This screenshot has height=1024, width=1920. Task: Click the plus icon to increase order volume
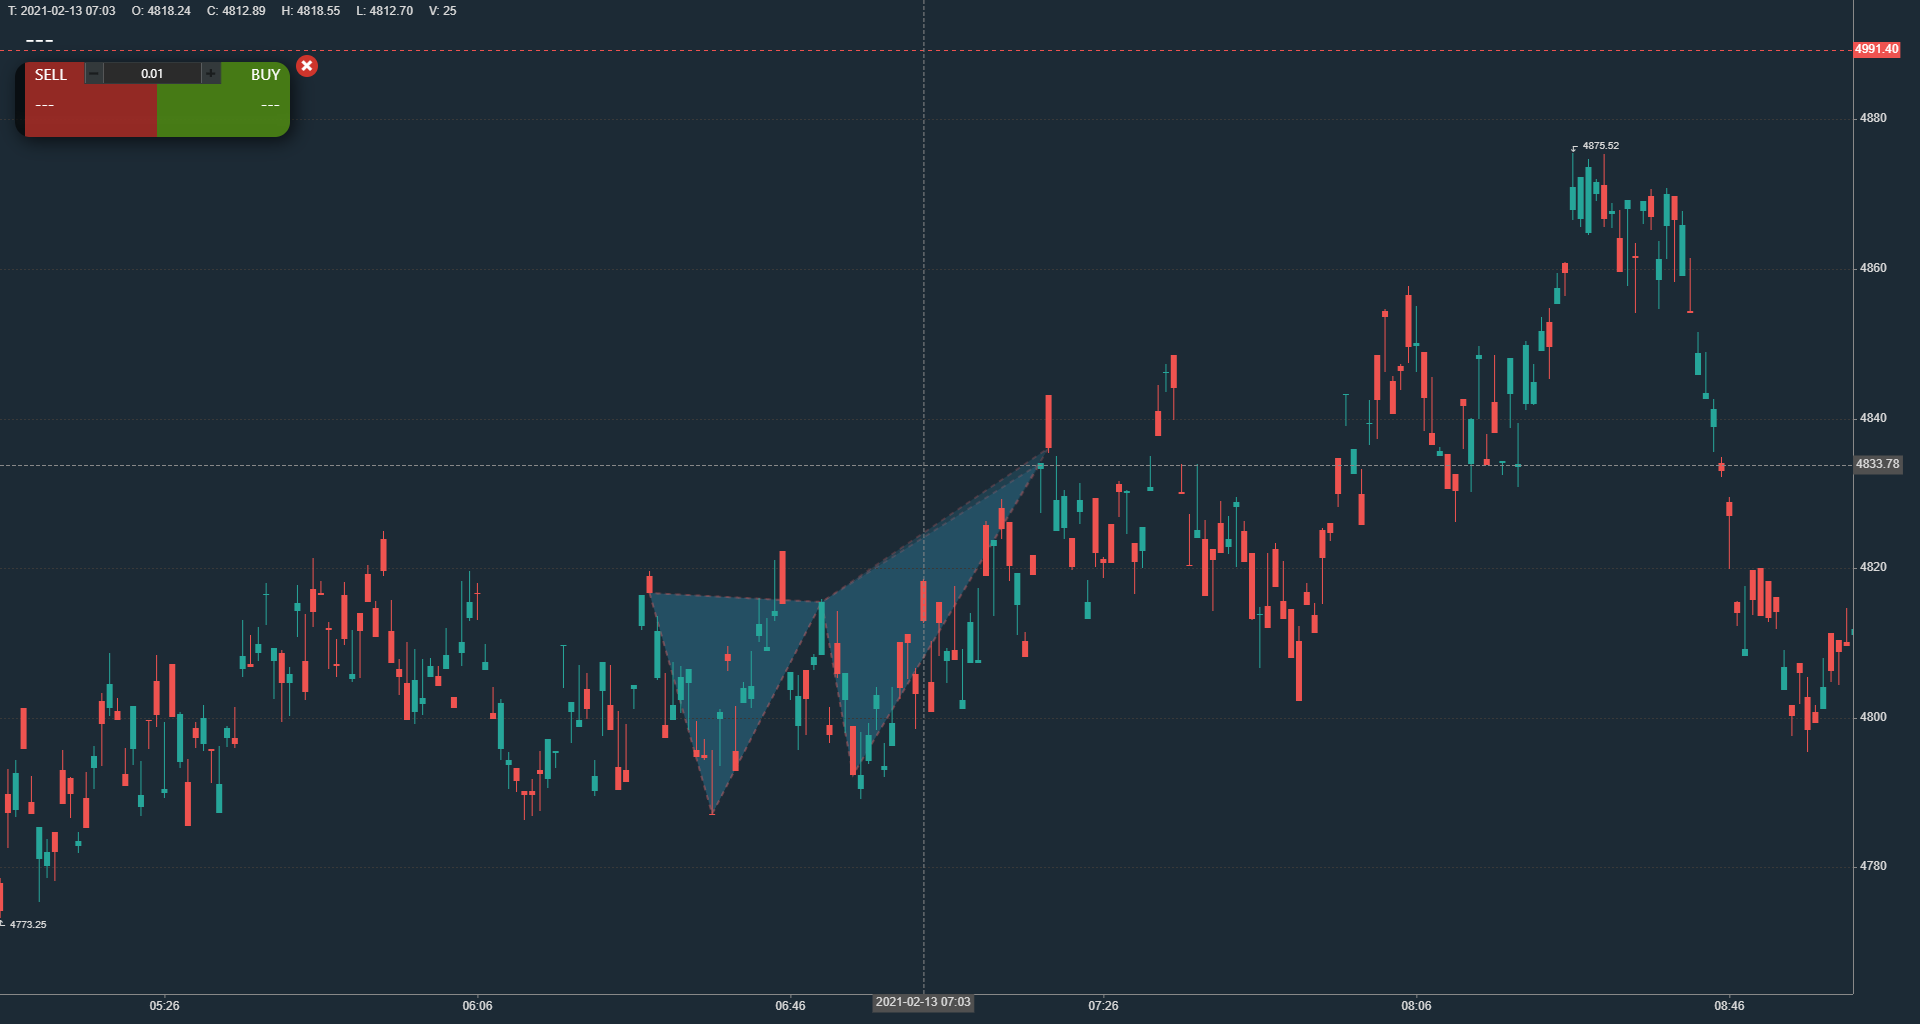[x=211, y=73]
